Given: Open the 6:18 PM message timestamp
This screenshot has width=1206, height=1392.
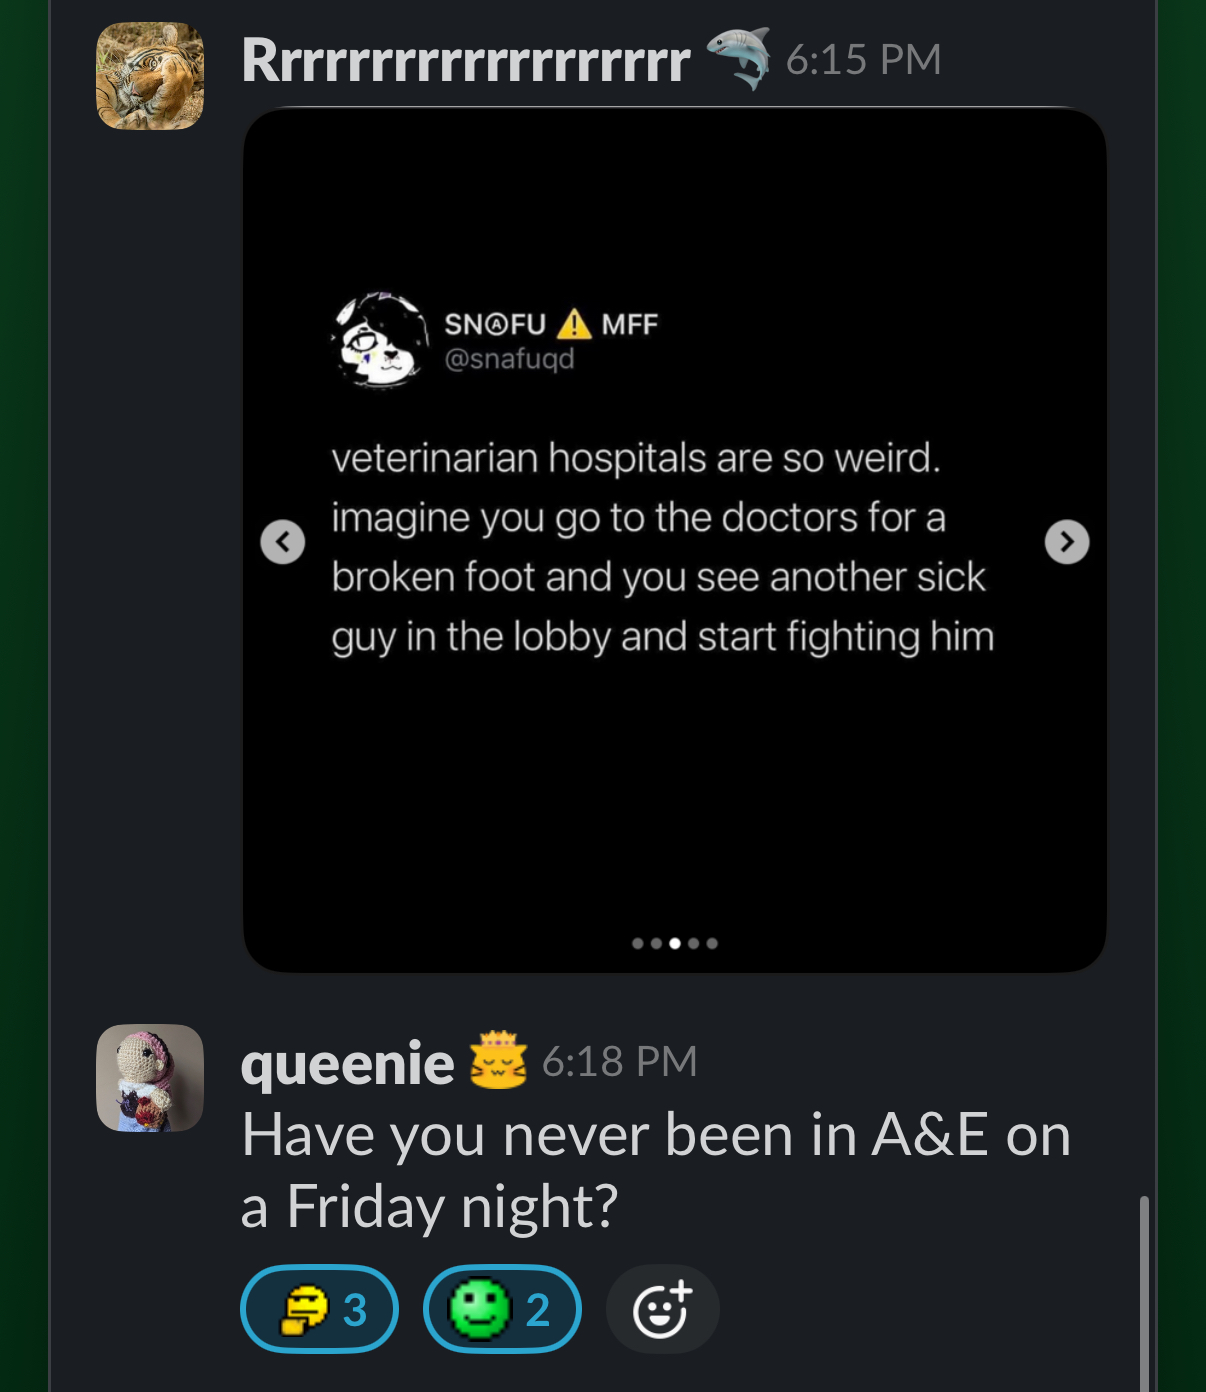Looking at the screenshot, I should point(619,1062).
